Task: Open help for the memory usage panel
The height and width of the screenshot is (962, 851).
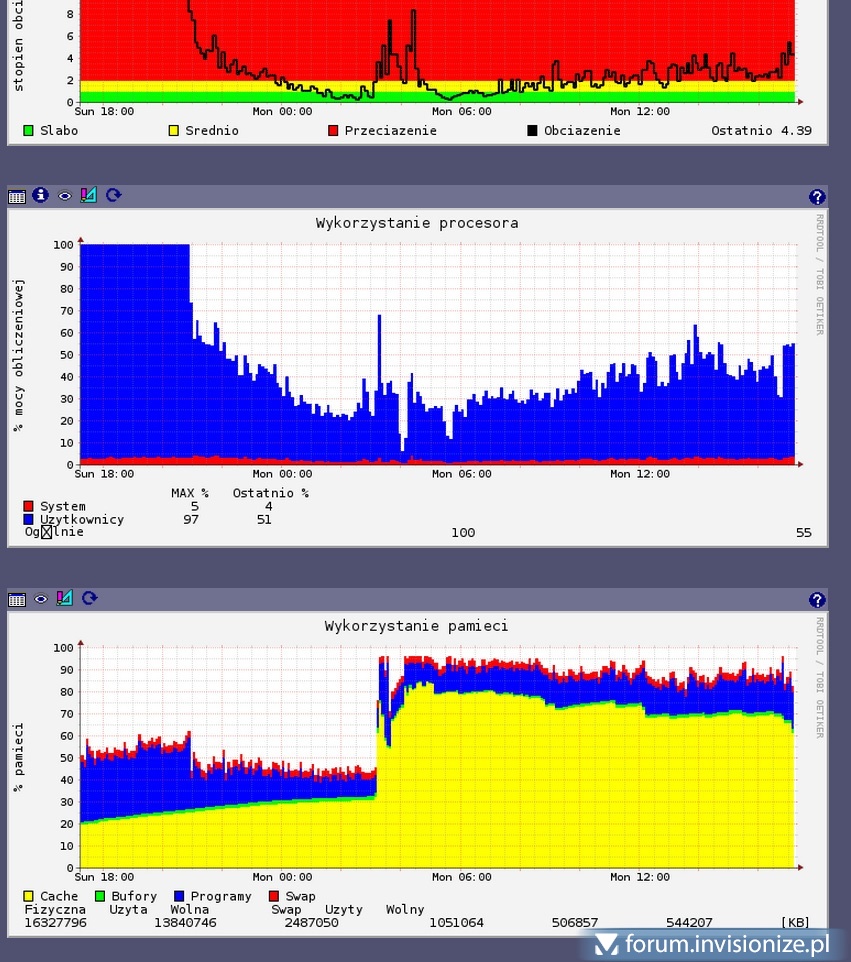Action: (817, 600)
